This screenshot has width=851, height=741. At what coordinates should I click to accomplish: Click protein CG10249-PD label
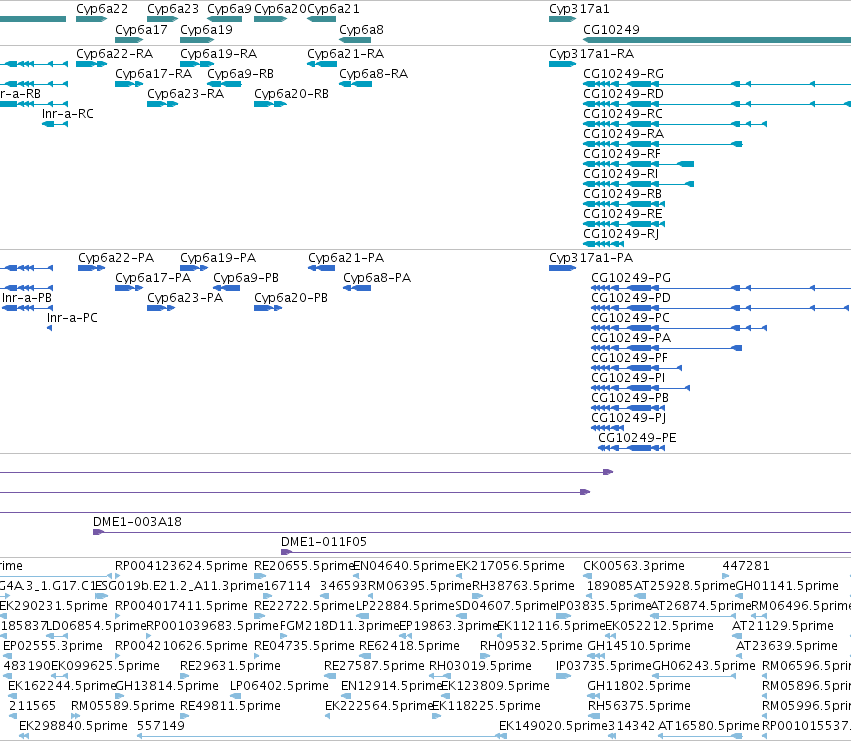[x=631, y=297]
